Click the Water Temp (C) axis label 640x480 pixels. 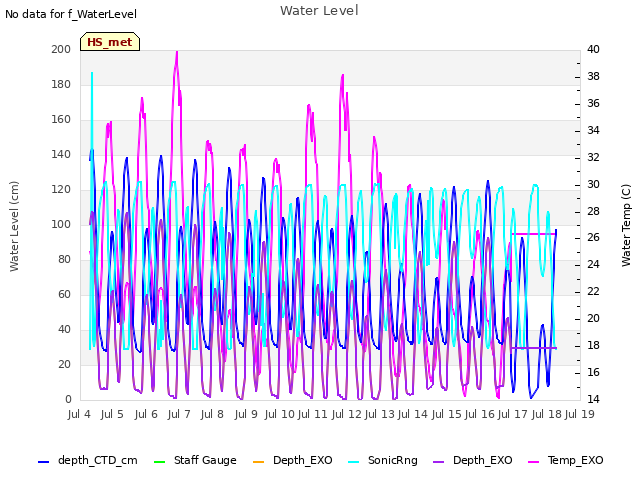point(626,225)
